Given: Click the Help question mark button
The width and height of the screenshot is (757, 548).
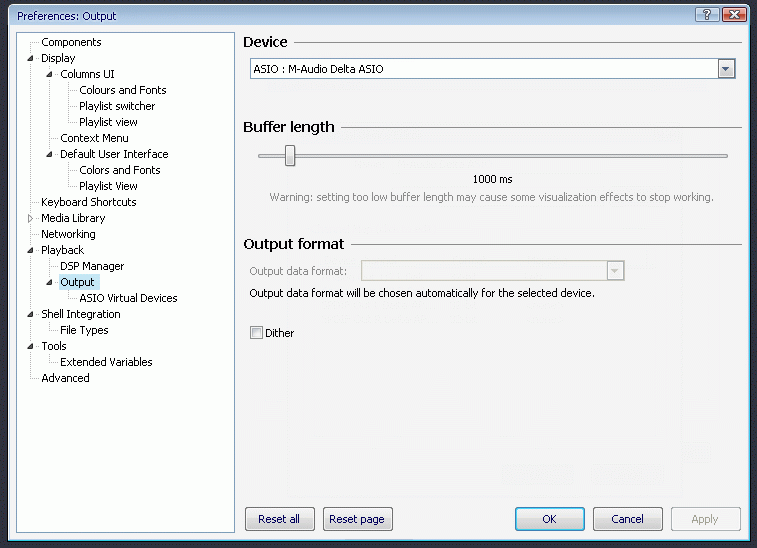Looking at the screenshot, I should pyautogui.click(x=708, y=15).
